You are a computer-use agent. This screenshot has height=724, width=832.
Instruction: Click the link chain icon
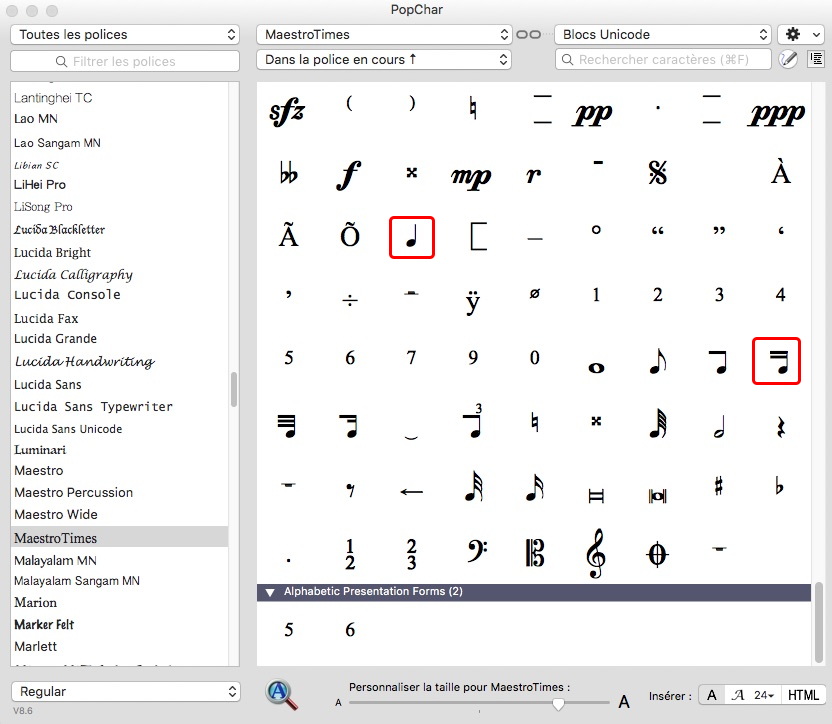(528, 34)
